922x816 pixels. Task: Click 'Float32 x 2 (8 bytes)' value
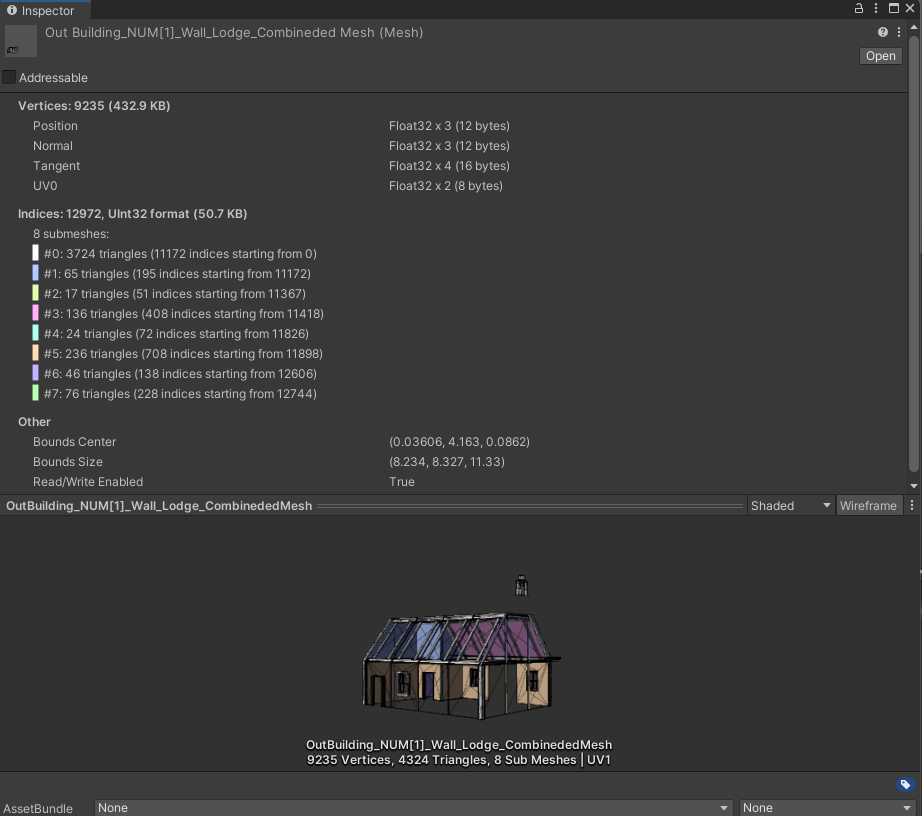(446, 186)
